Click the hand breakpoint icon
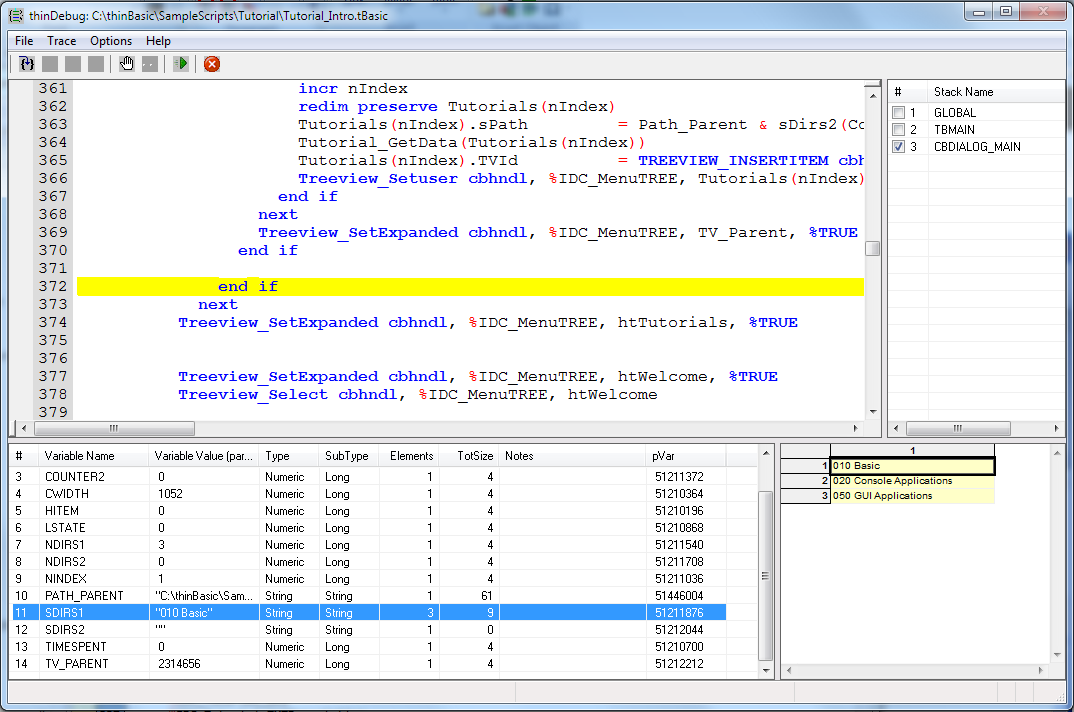This screenshot has height=712, width=1074. point(126,64)
